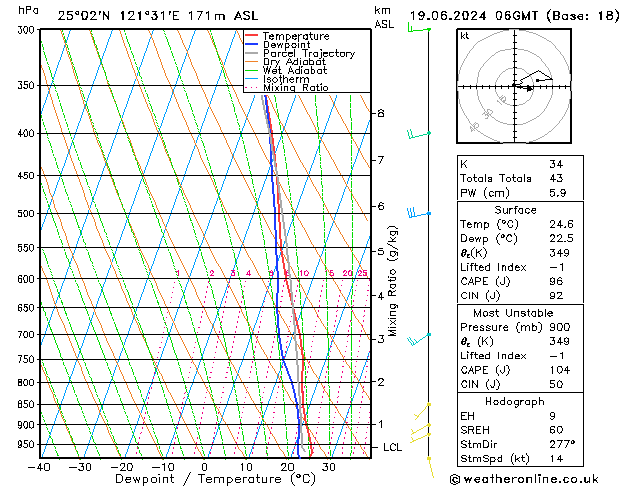
Task: Click the Mixing Ratio legend entry
Action: [x=287, y=88]
